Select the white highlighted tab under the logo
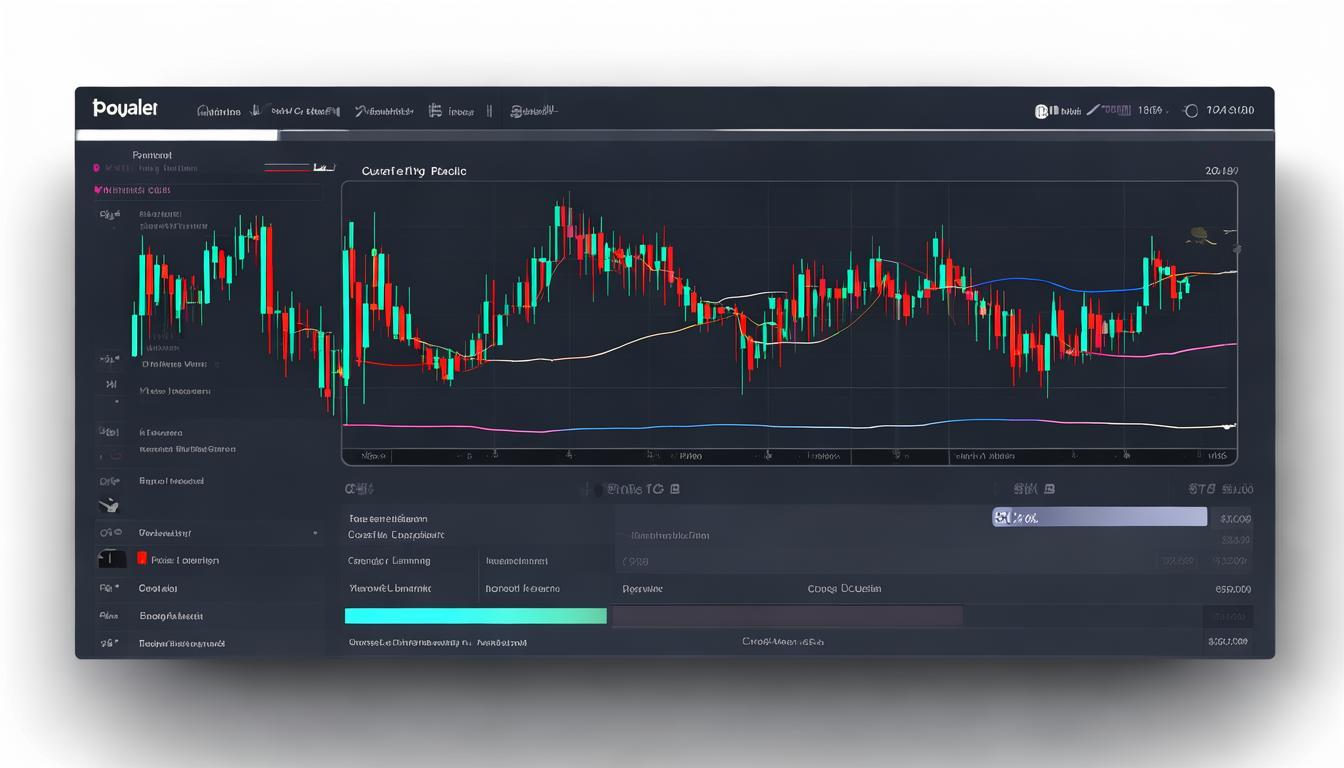 coord(177,135)
